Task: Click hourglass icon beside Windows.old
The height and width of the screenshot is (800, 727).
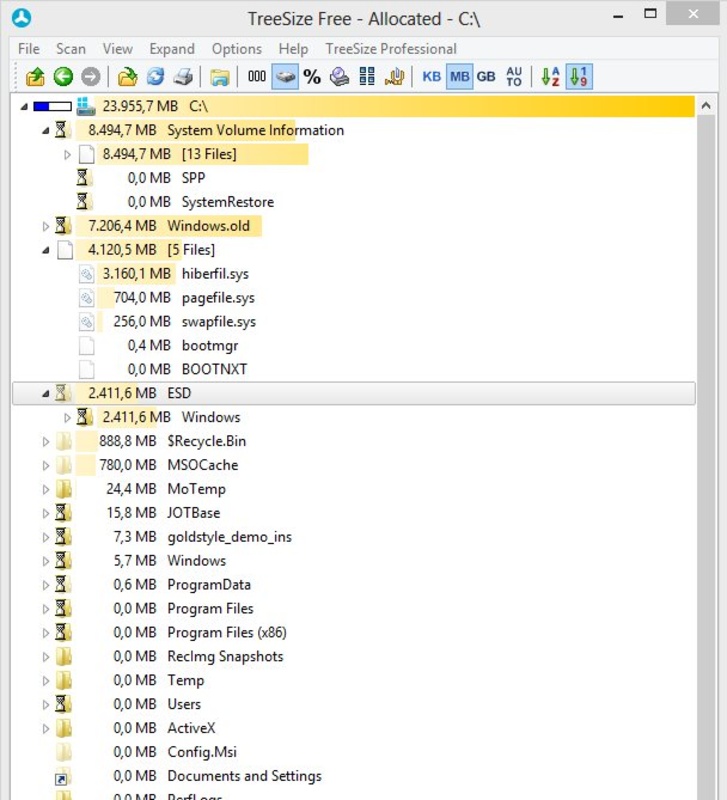Action: (x=63, y=226)
